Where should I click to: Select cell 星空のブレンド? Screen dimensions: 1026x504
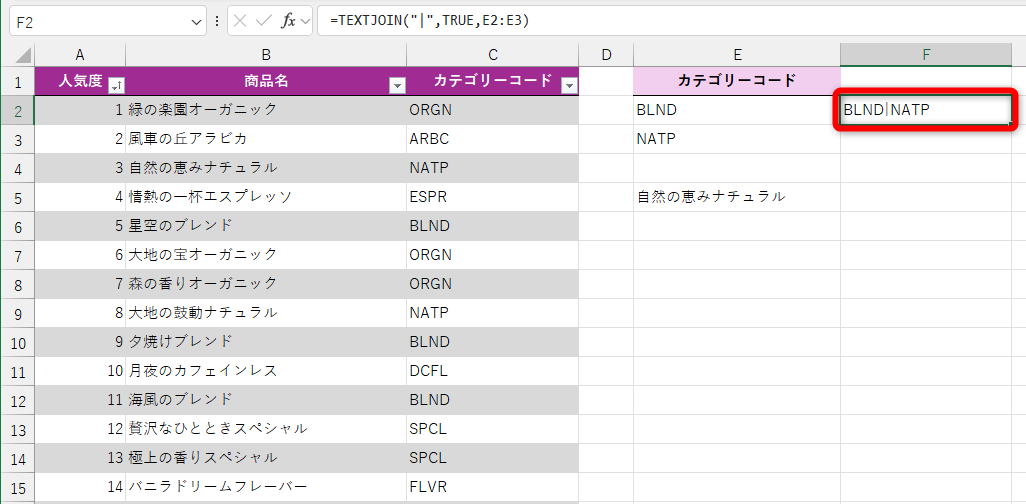click(266, 226)
